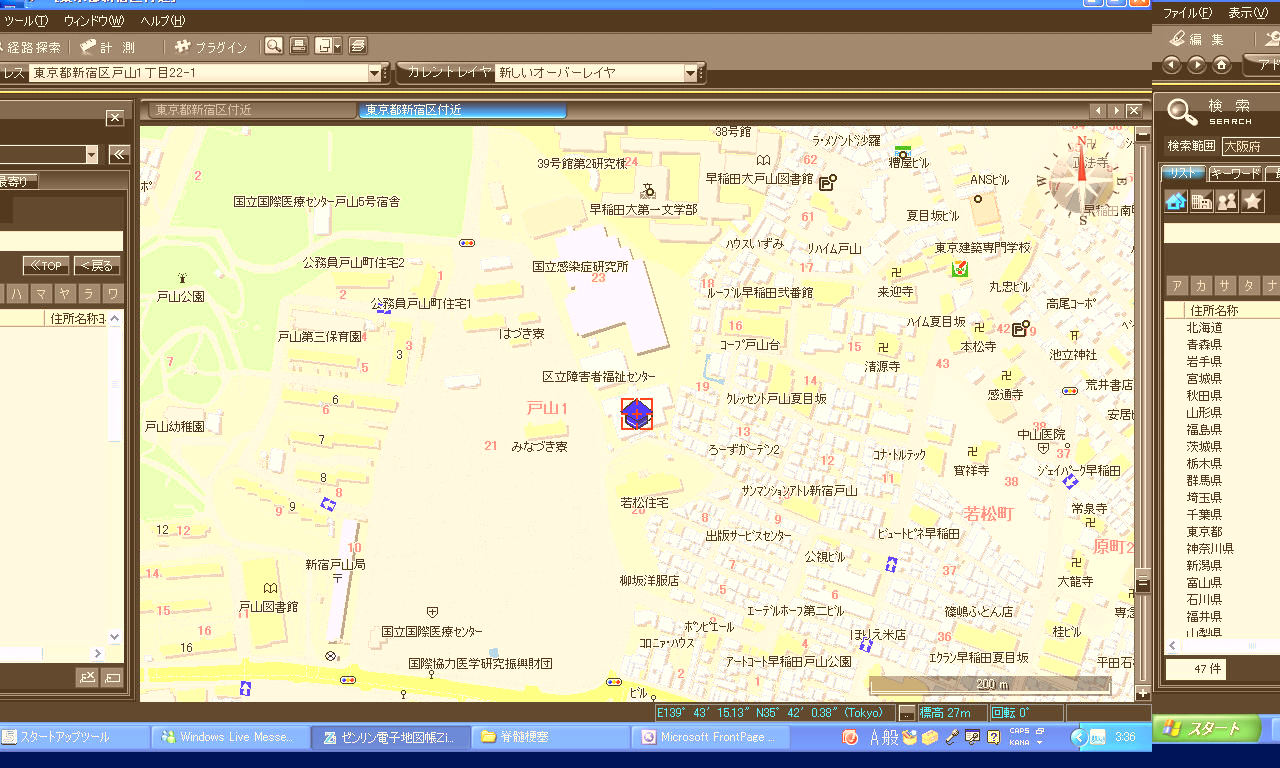
Task: Select the キーワード tab in search panel
Action: click(1236, 173)
